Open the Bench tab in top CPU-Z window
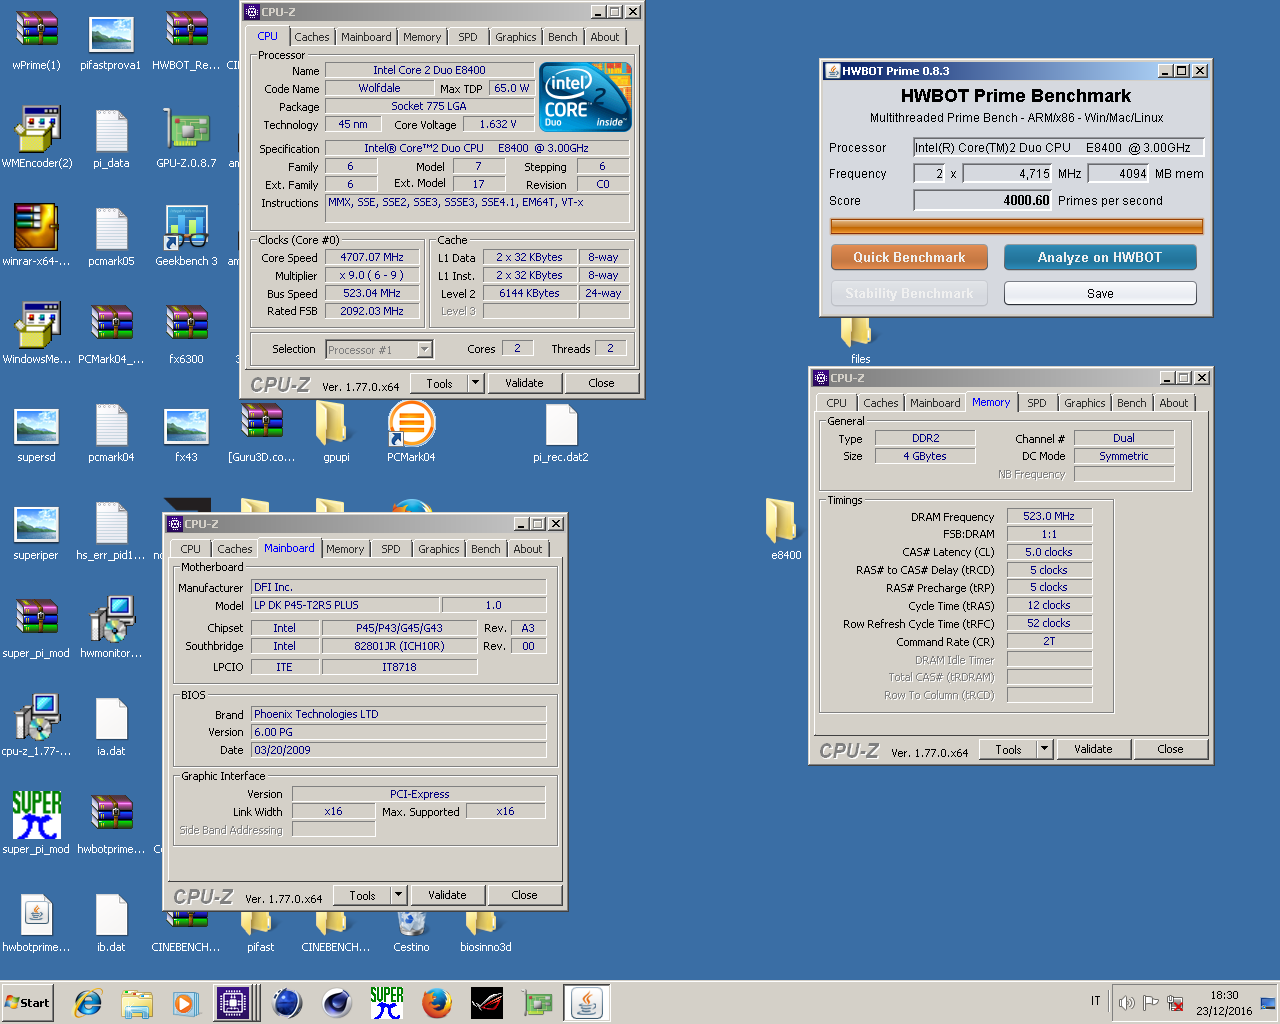The height and width of the screenshot is (1024, 1280). 563,37
